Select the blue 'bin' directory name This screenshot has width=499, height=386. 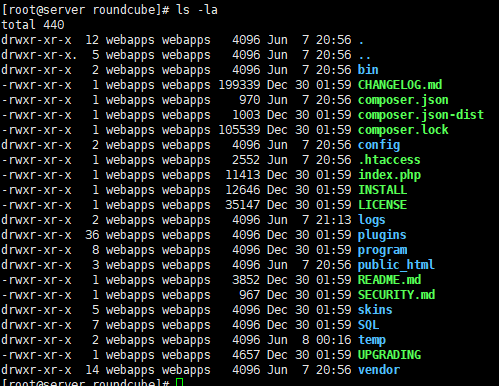click(368, 70)
